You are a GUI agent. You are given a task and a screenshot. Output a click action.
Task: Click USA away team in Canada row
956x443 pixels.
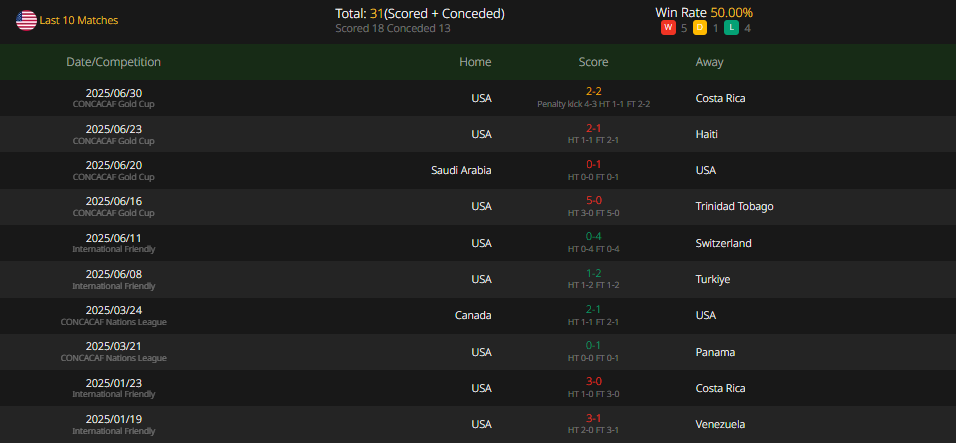click(705, 315)
